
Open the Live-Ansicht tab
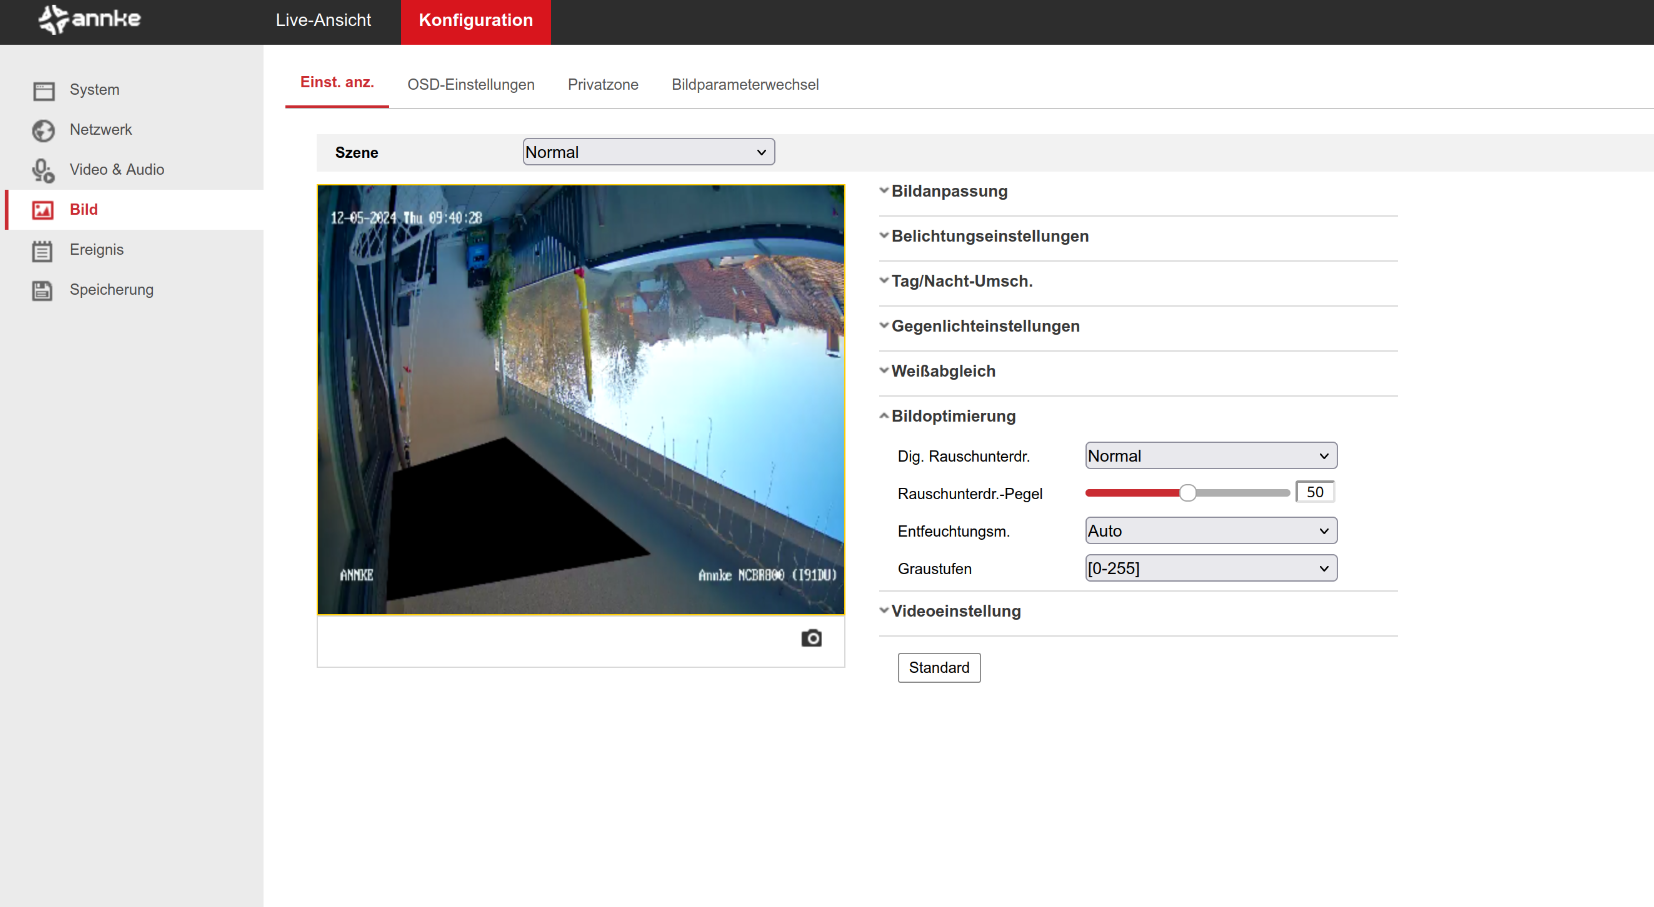(x=323, y=21)
